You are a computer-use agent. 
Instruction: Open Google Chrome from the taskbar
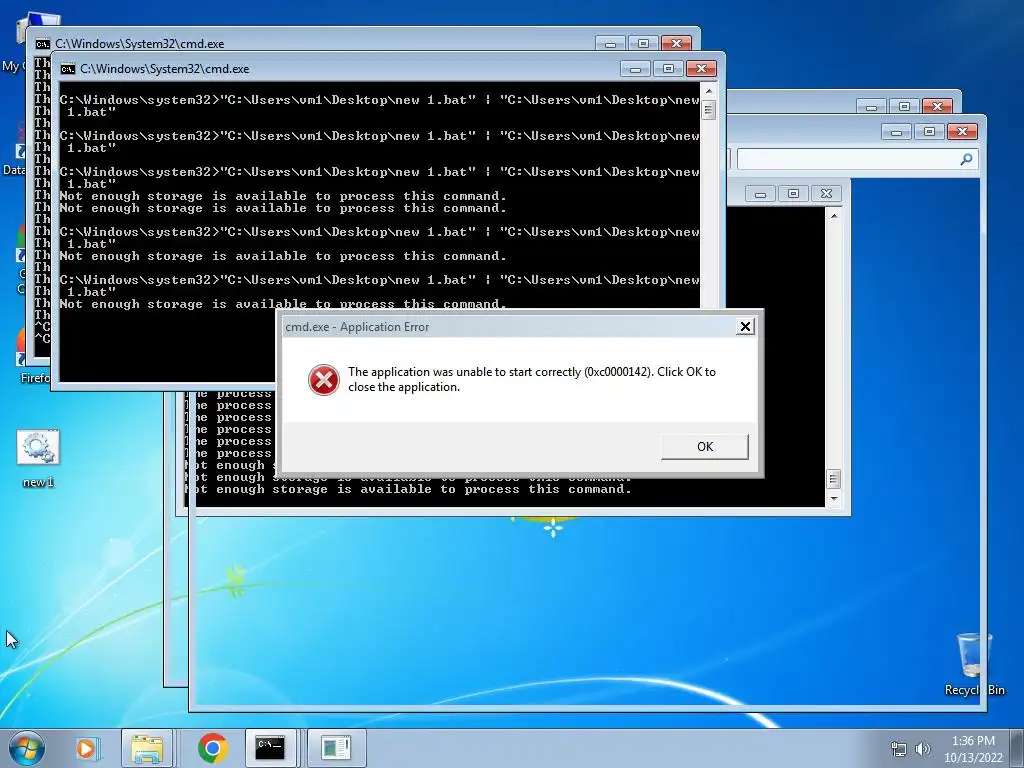click(212, 748)
